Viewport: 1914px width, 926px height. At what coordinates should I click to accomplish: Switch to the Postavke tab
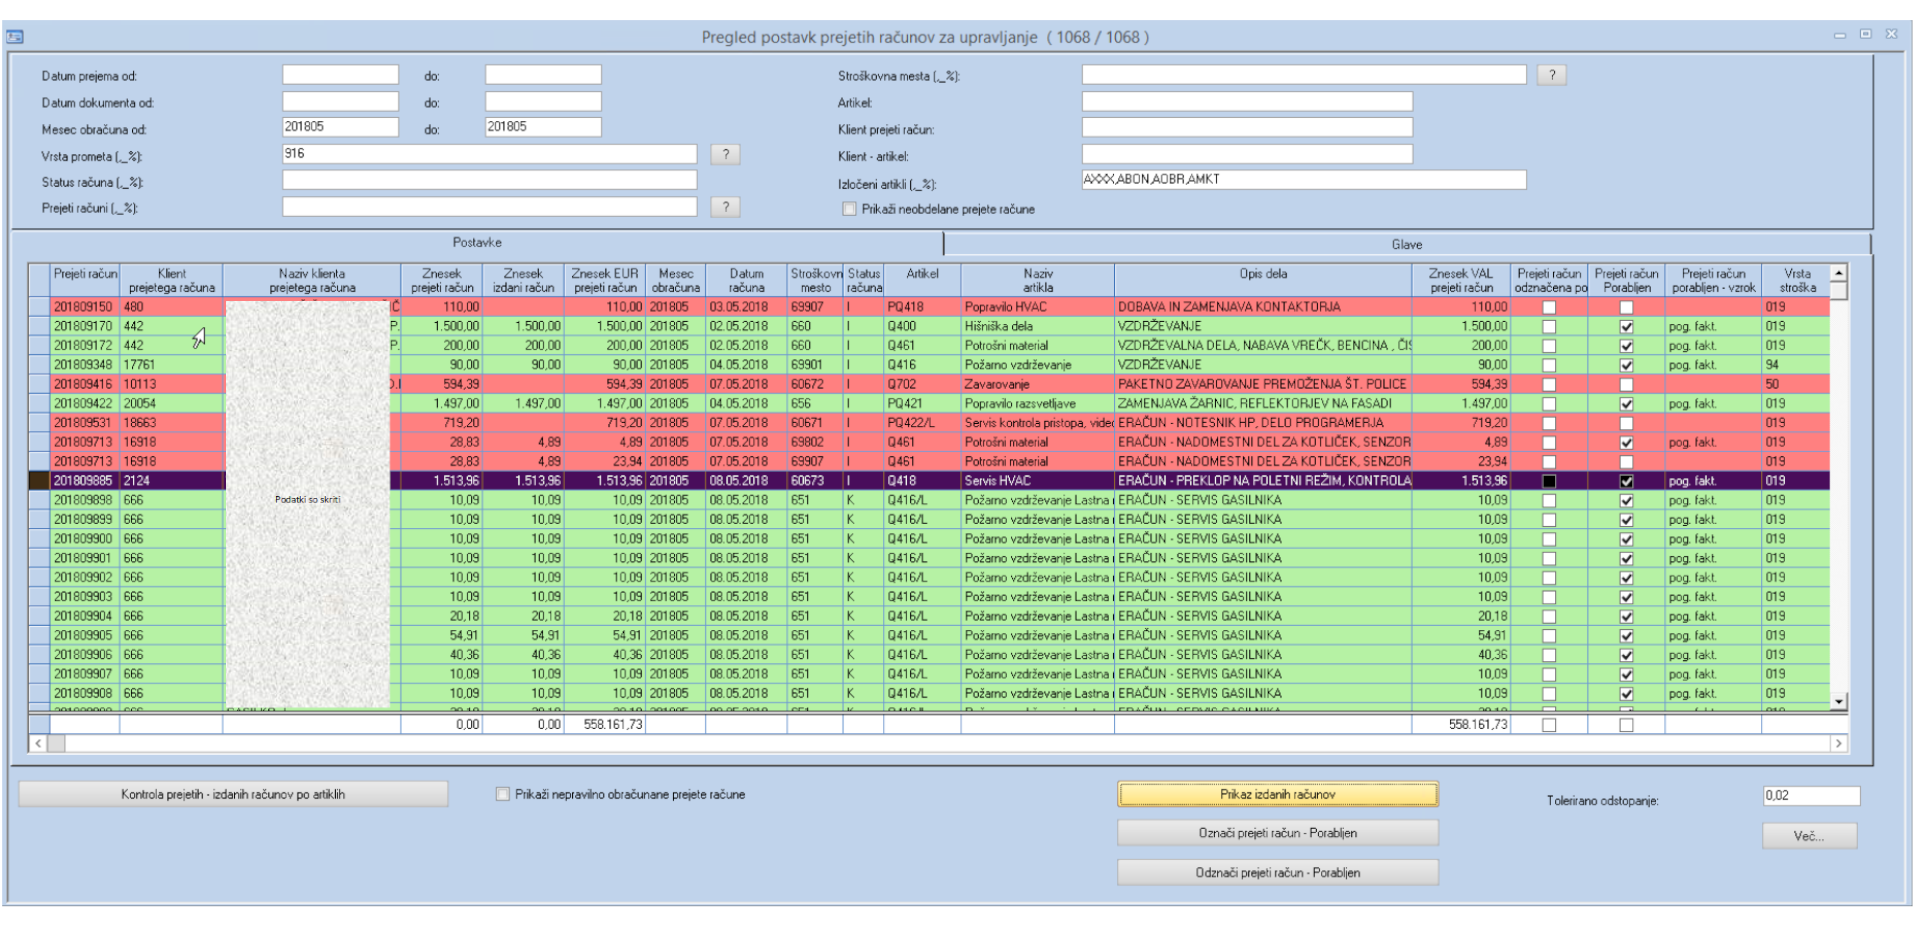[477, 243]
